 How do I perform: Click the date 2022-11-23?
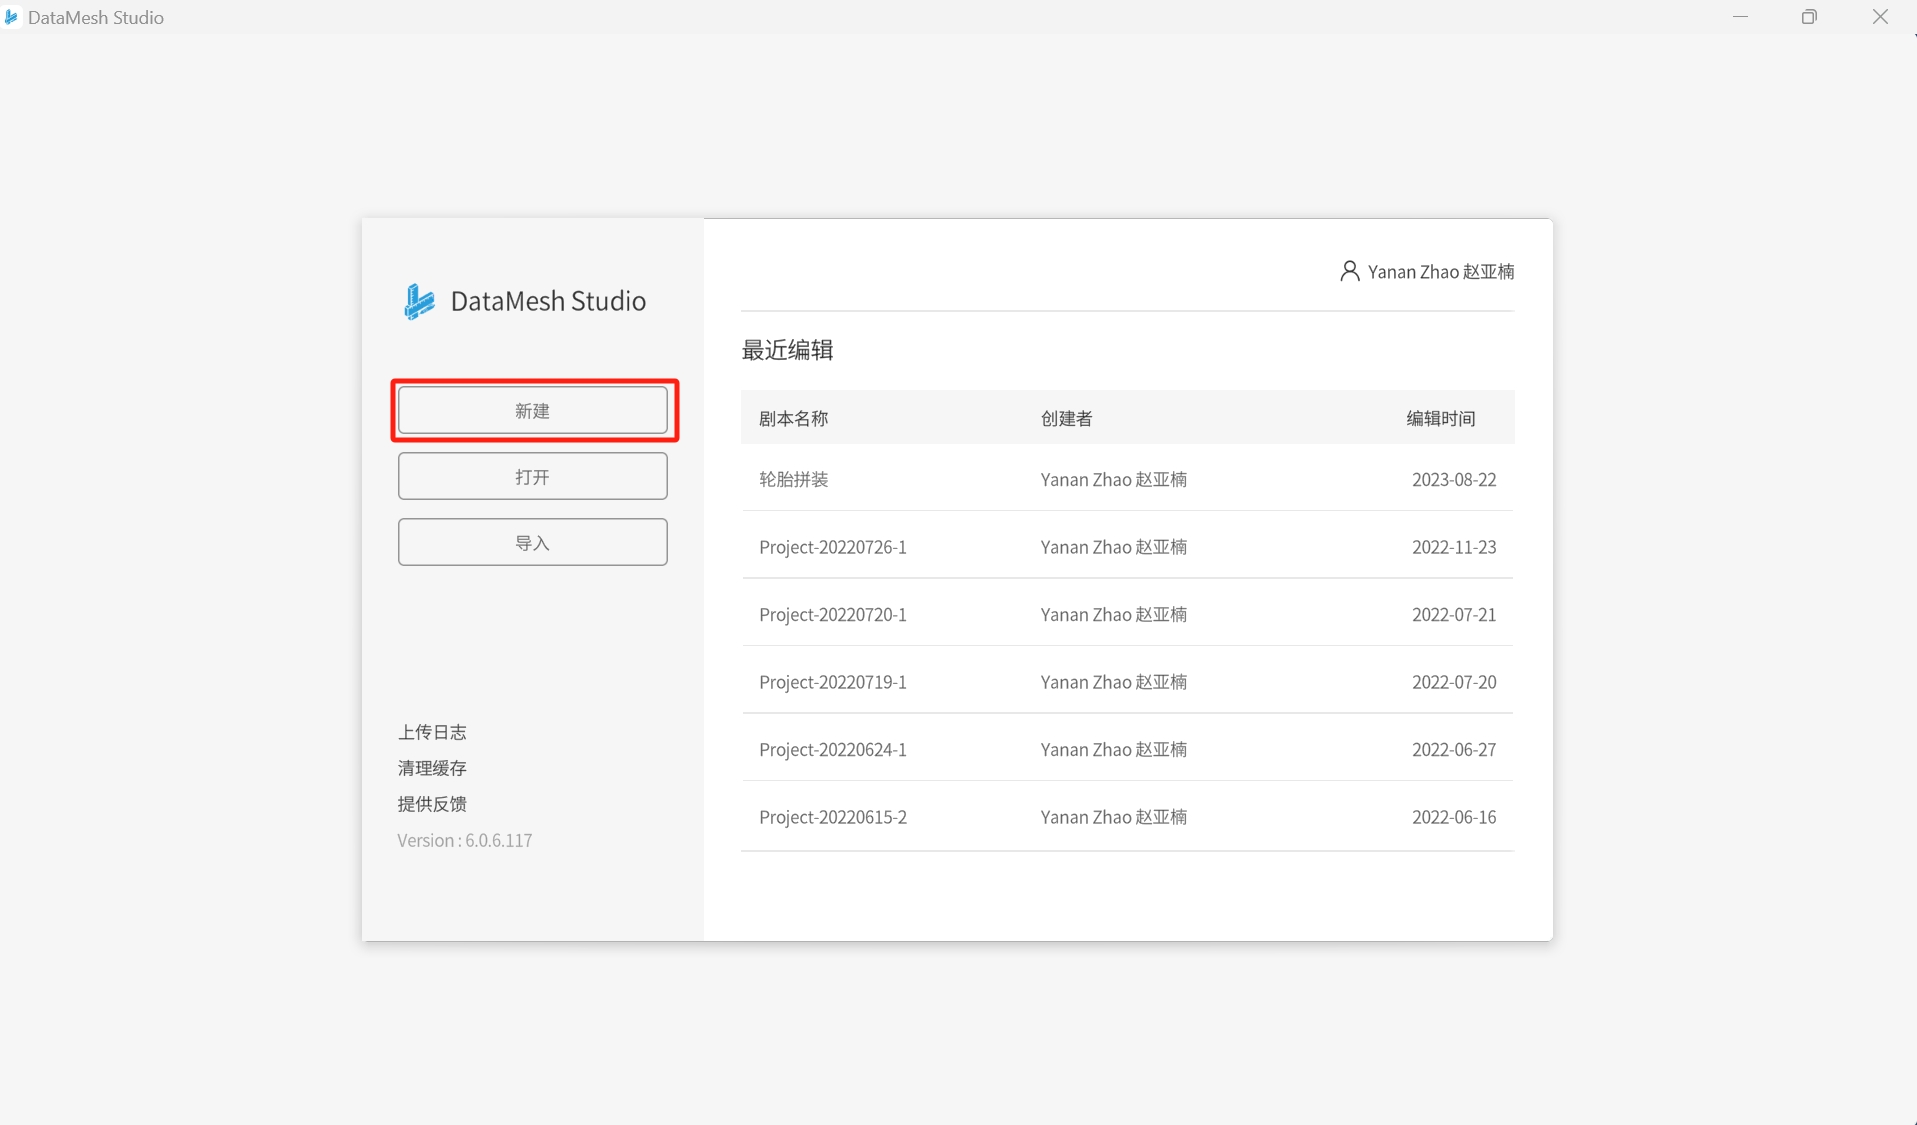[x=1454, y=546]
